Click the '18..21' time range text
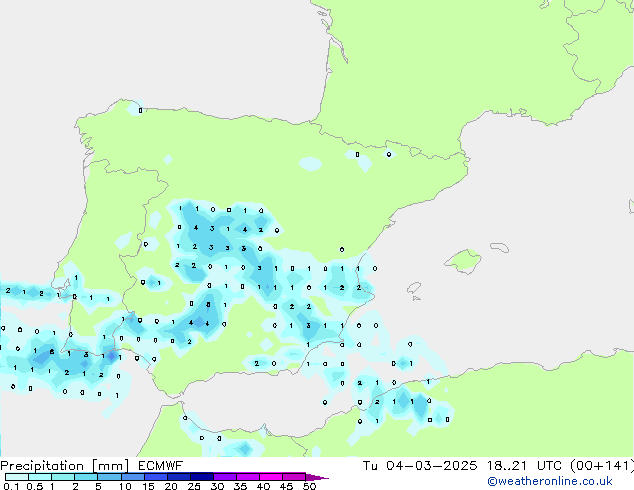 507,466
